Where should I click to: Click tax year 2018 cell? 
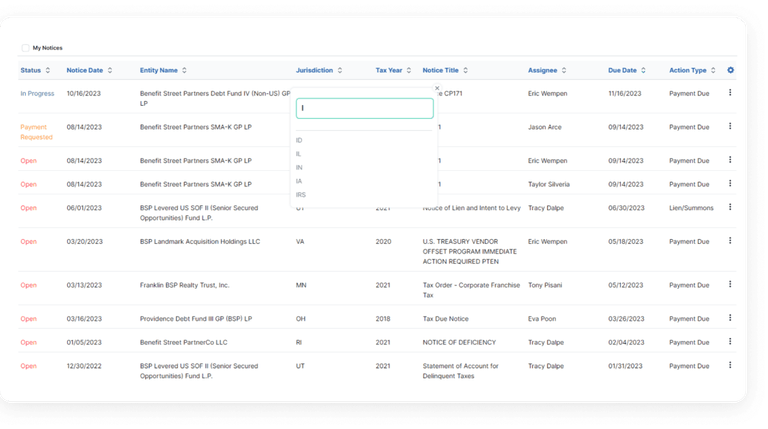pyautogui.click(x=383, y=319)
